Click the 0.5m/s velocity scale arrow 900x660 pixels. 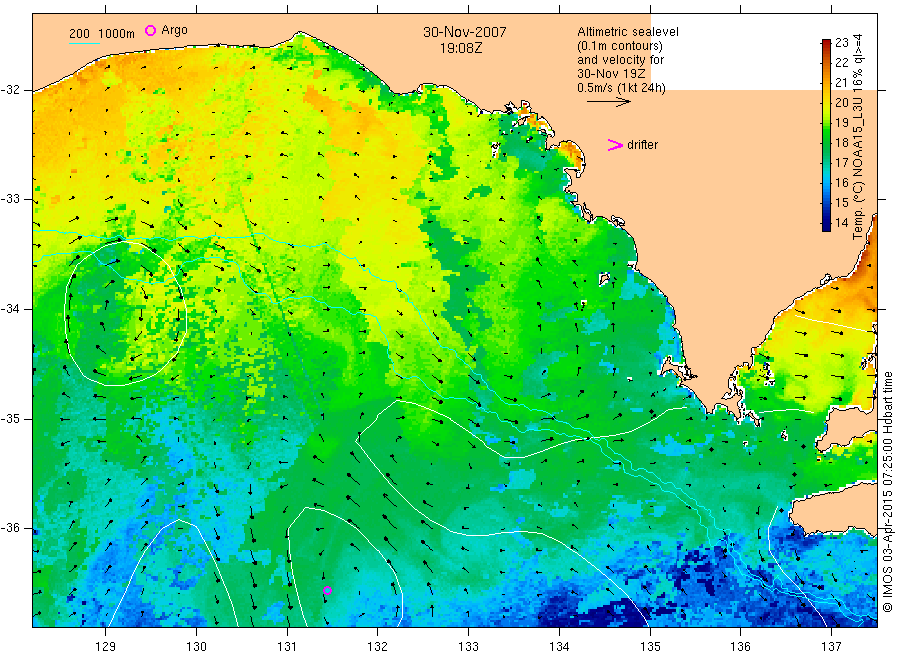608,102
